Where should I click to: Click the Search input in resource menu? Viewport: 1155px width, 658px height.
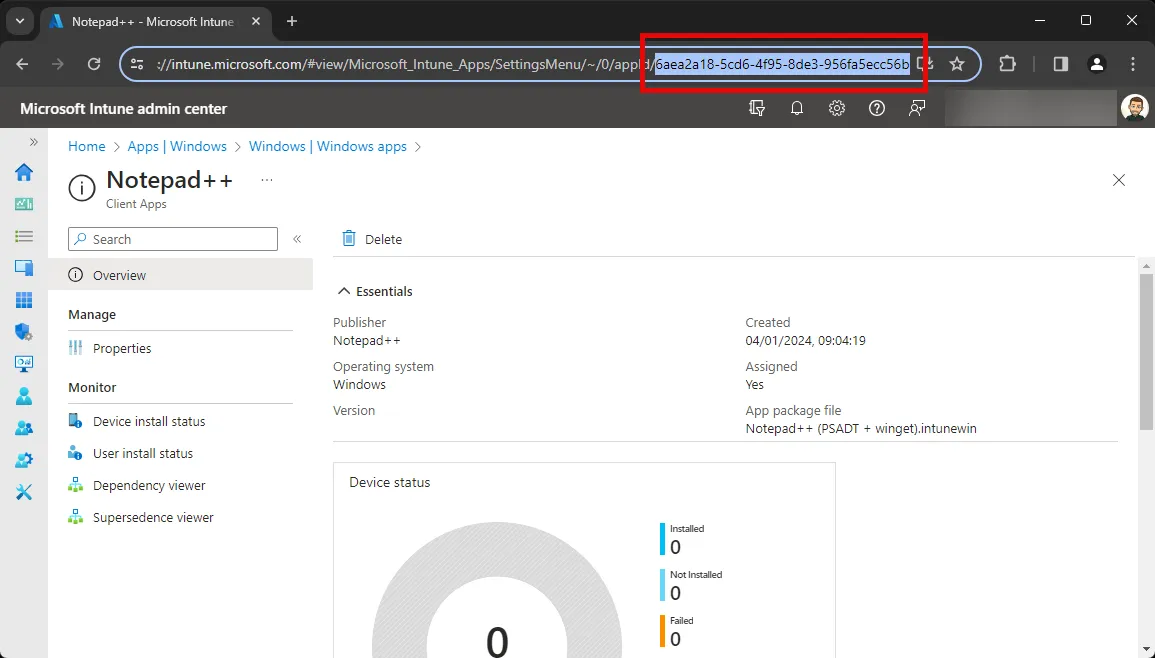173,239
